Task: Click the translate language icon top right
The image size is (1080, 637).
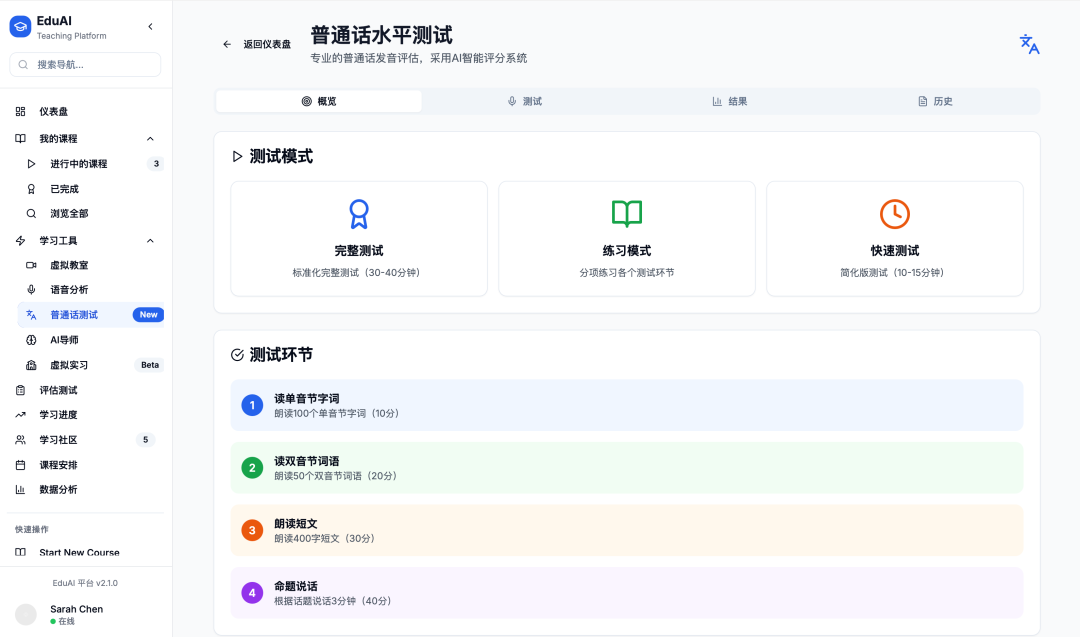Action: tap(1029, 44)
